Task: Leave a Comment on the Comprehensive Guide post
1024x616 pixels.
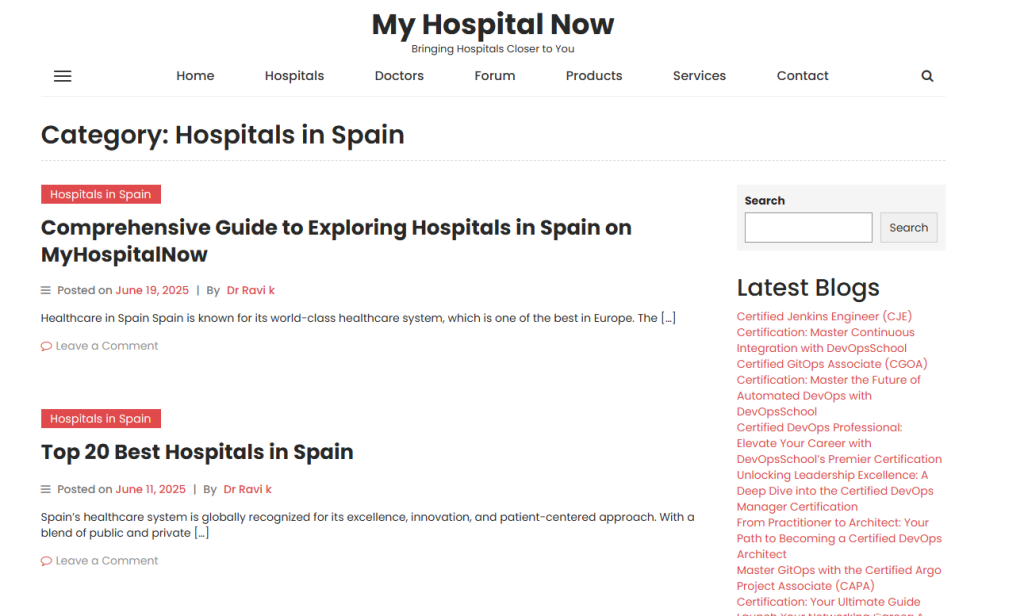Action: click(107, 346)
